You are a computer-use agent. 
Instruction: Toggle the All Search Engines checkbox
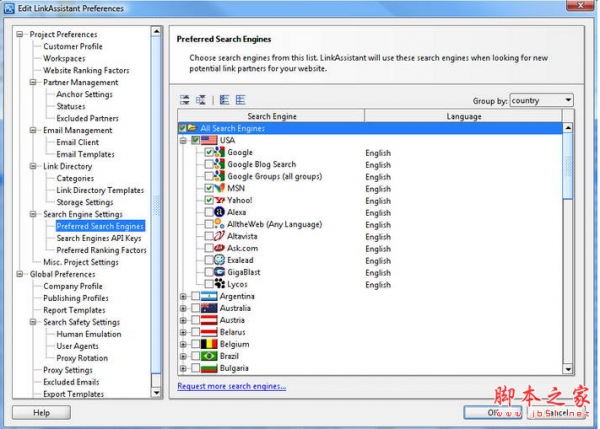click(x=183, y=128)
